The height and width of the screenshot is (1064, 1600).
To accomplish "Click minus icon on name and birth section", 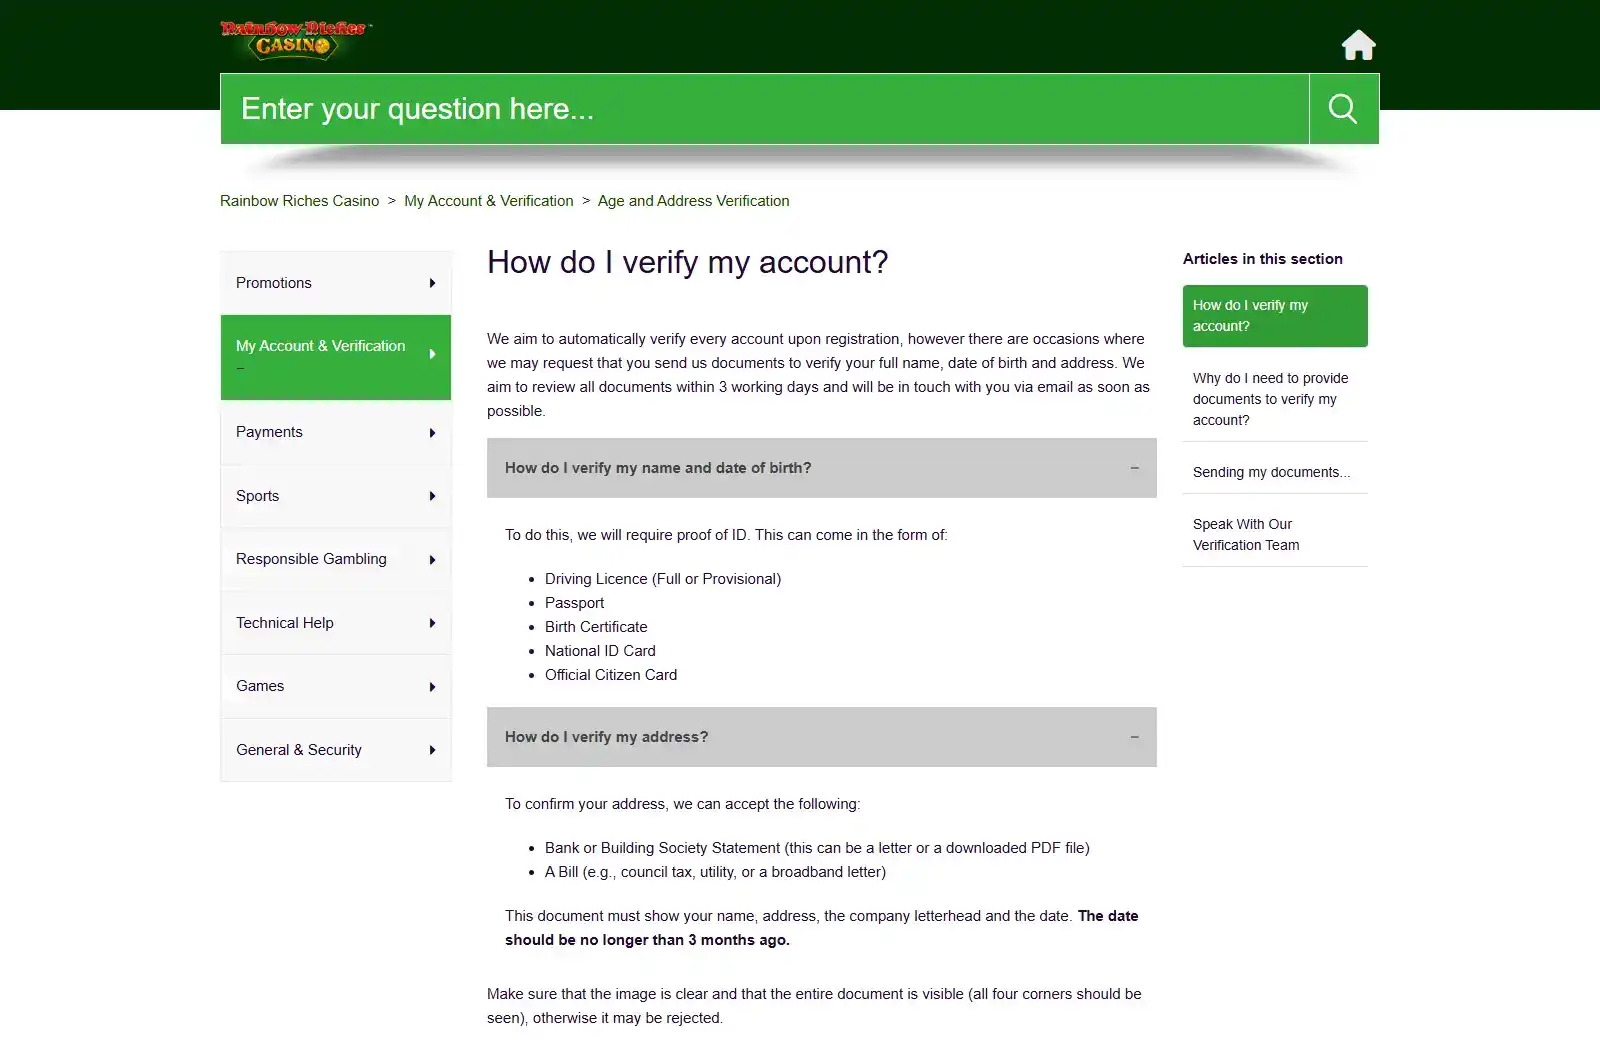I will tap(1134, 468).
